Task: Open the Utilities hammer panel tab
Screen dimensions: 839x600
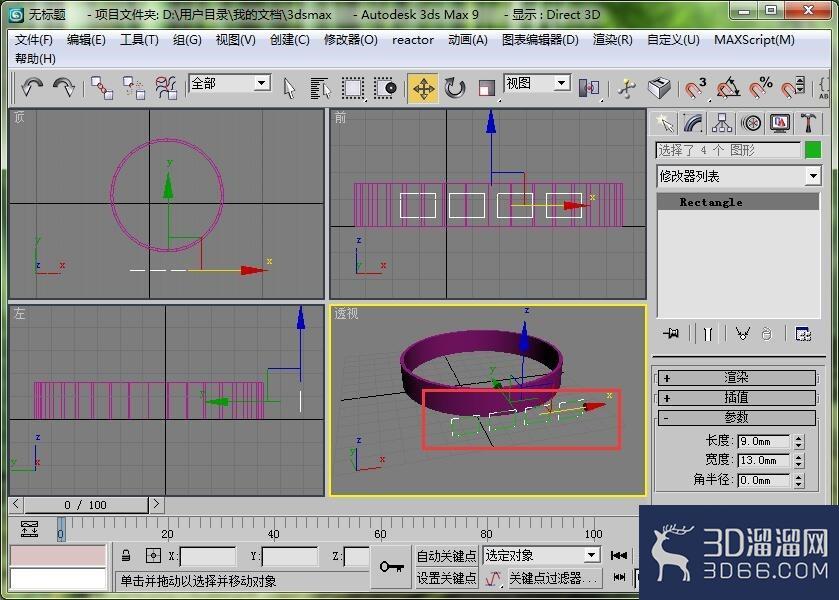Action: (x=809, y=124)
